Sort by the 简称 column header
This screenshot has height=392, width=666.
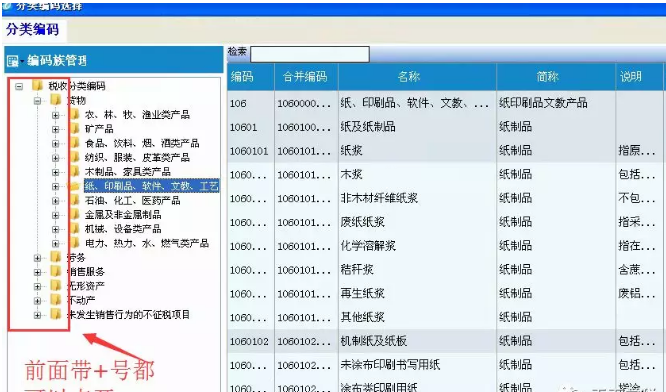click(x=556, y=77)
